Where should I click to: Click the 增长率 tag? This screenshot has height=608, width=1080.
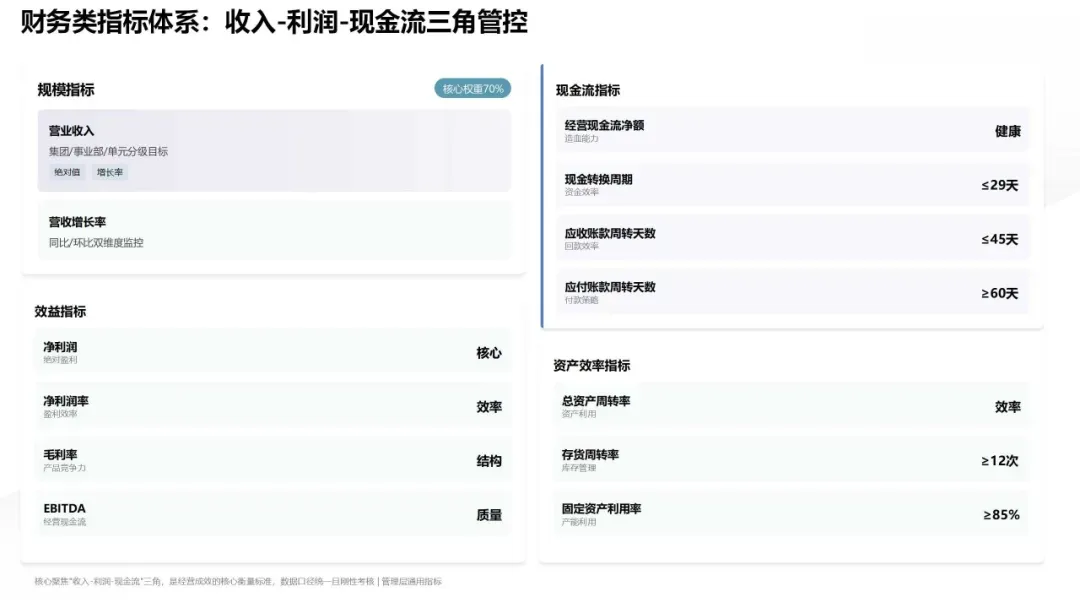tap(110, 172)
